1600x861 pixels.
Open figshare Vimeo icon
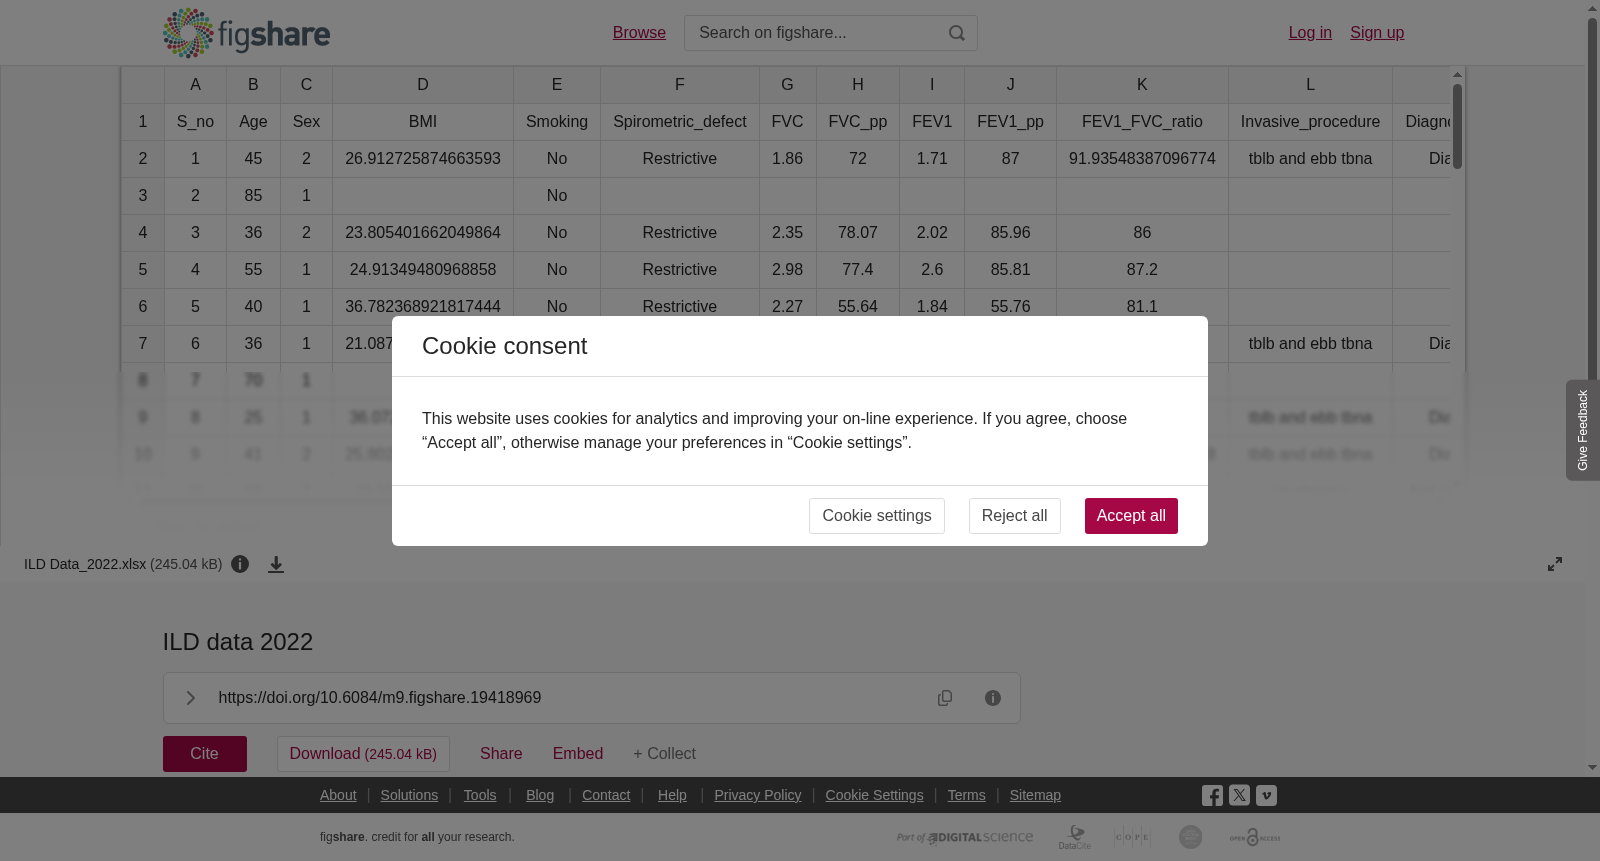[1266, 796]
